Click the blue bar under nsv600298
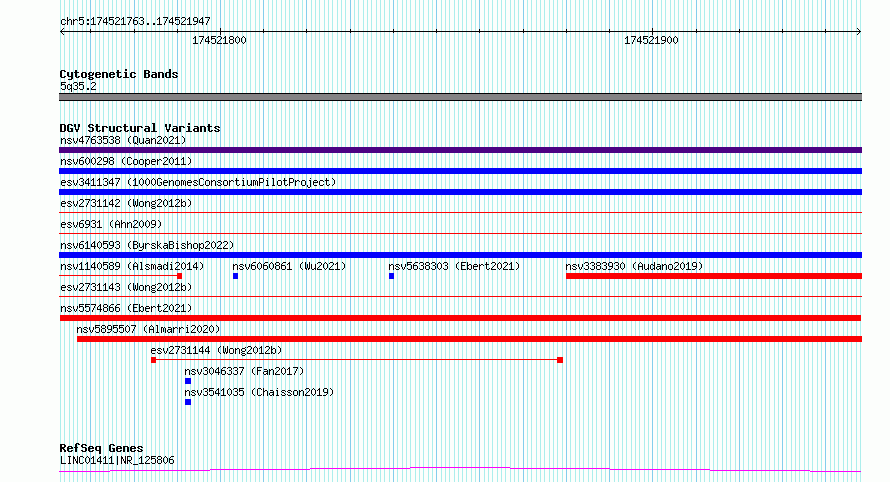The image size is (890, 482). tap(460, 171)
